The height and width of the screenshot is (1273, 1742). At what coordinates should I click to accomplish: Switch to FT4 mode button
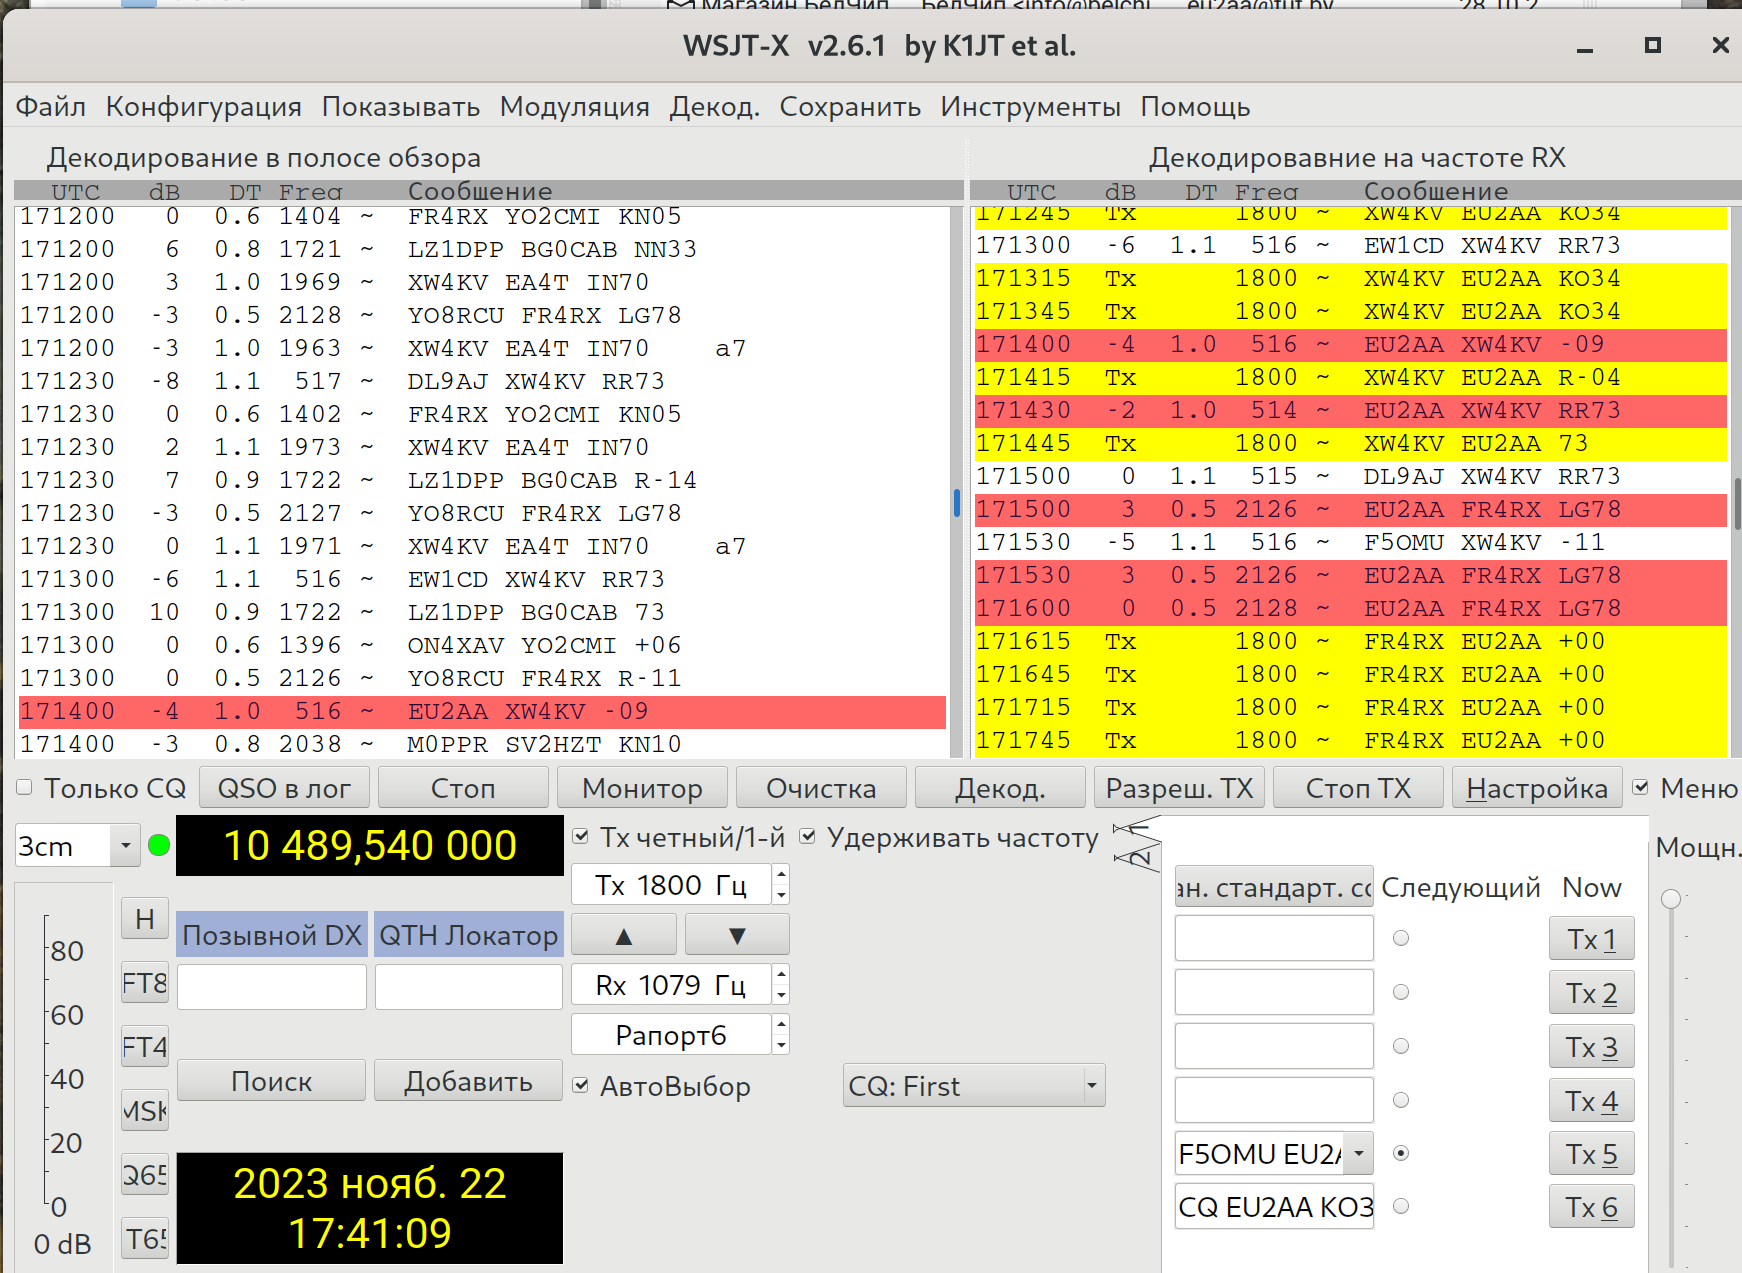[145, 1047]
